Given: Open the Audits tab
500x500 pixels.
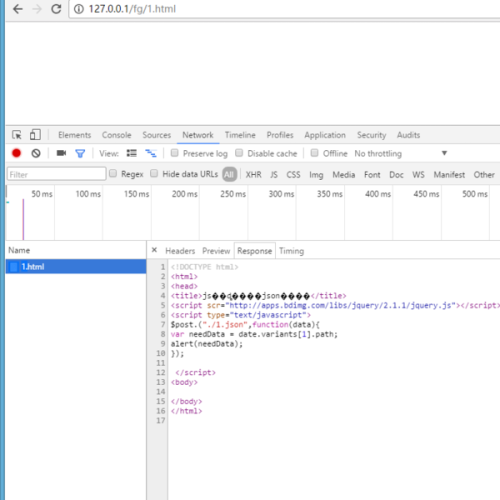Looking at the screenshot, I should 408,135.
